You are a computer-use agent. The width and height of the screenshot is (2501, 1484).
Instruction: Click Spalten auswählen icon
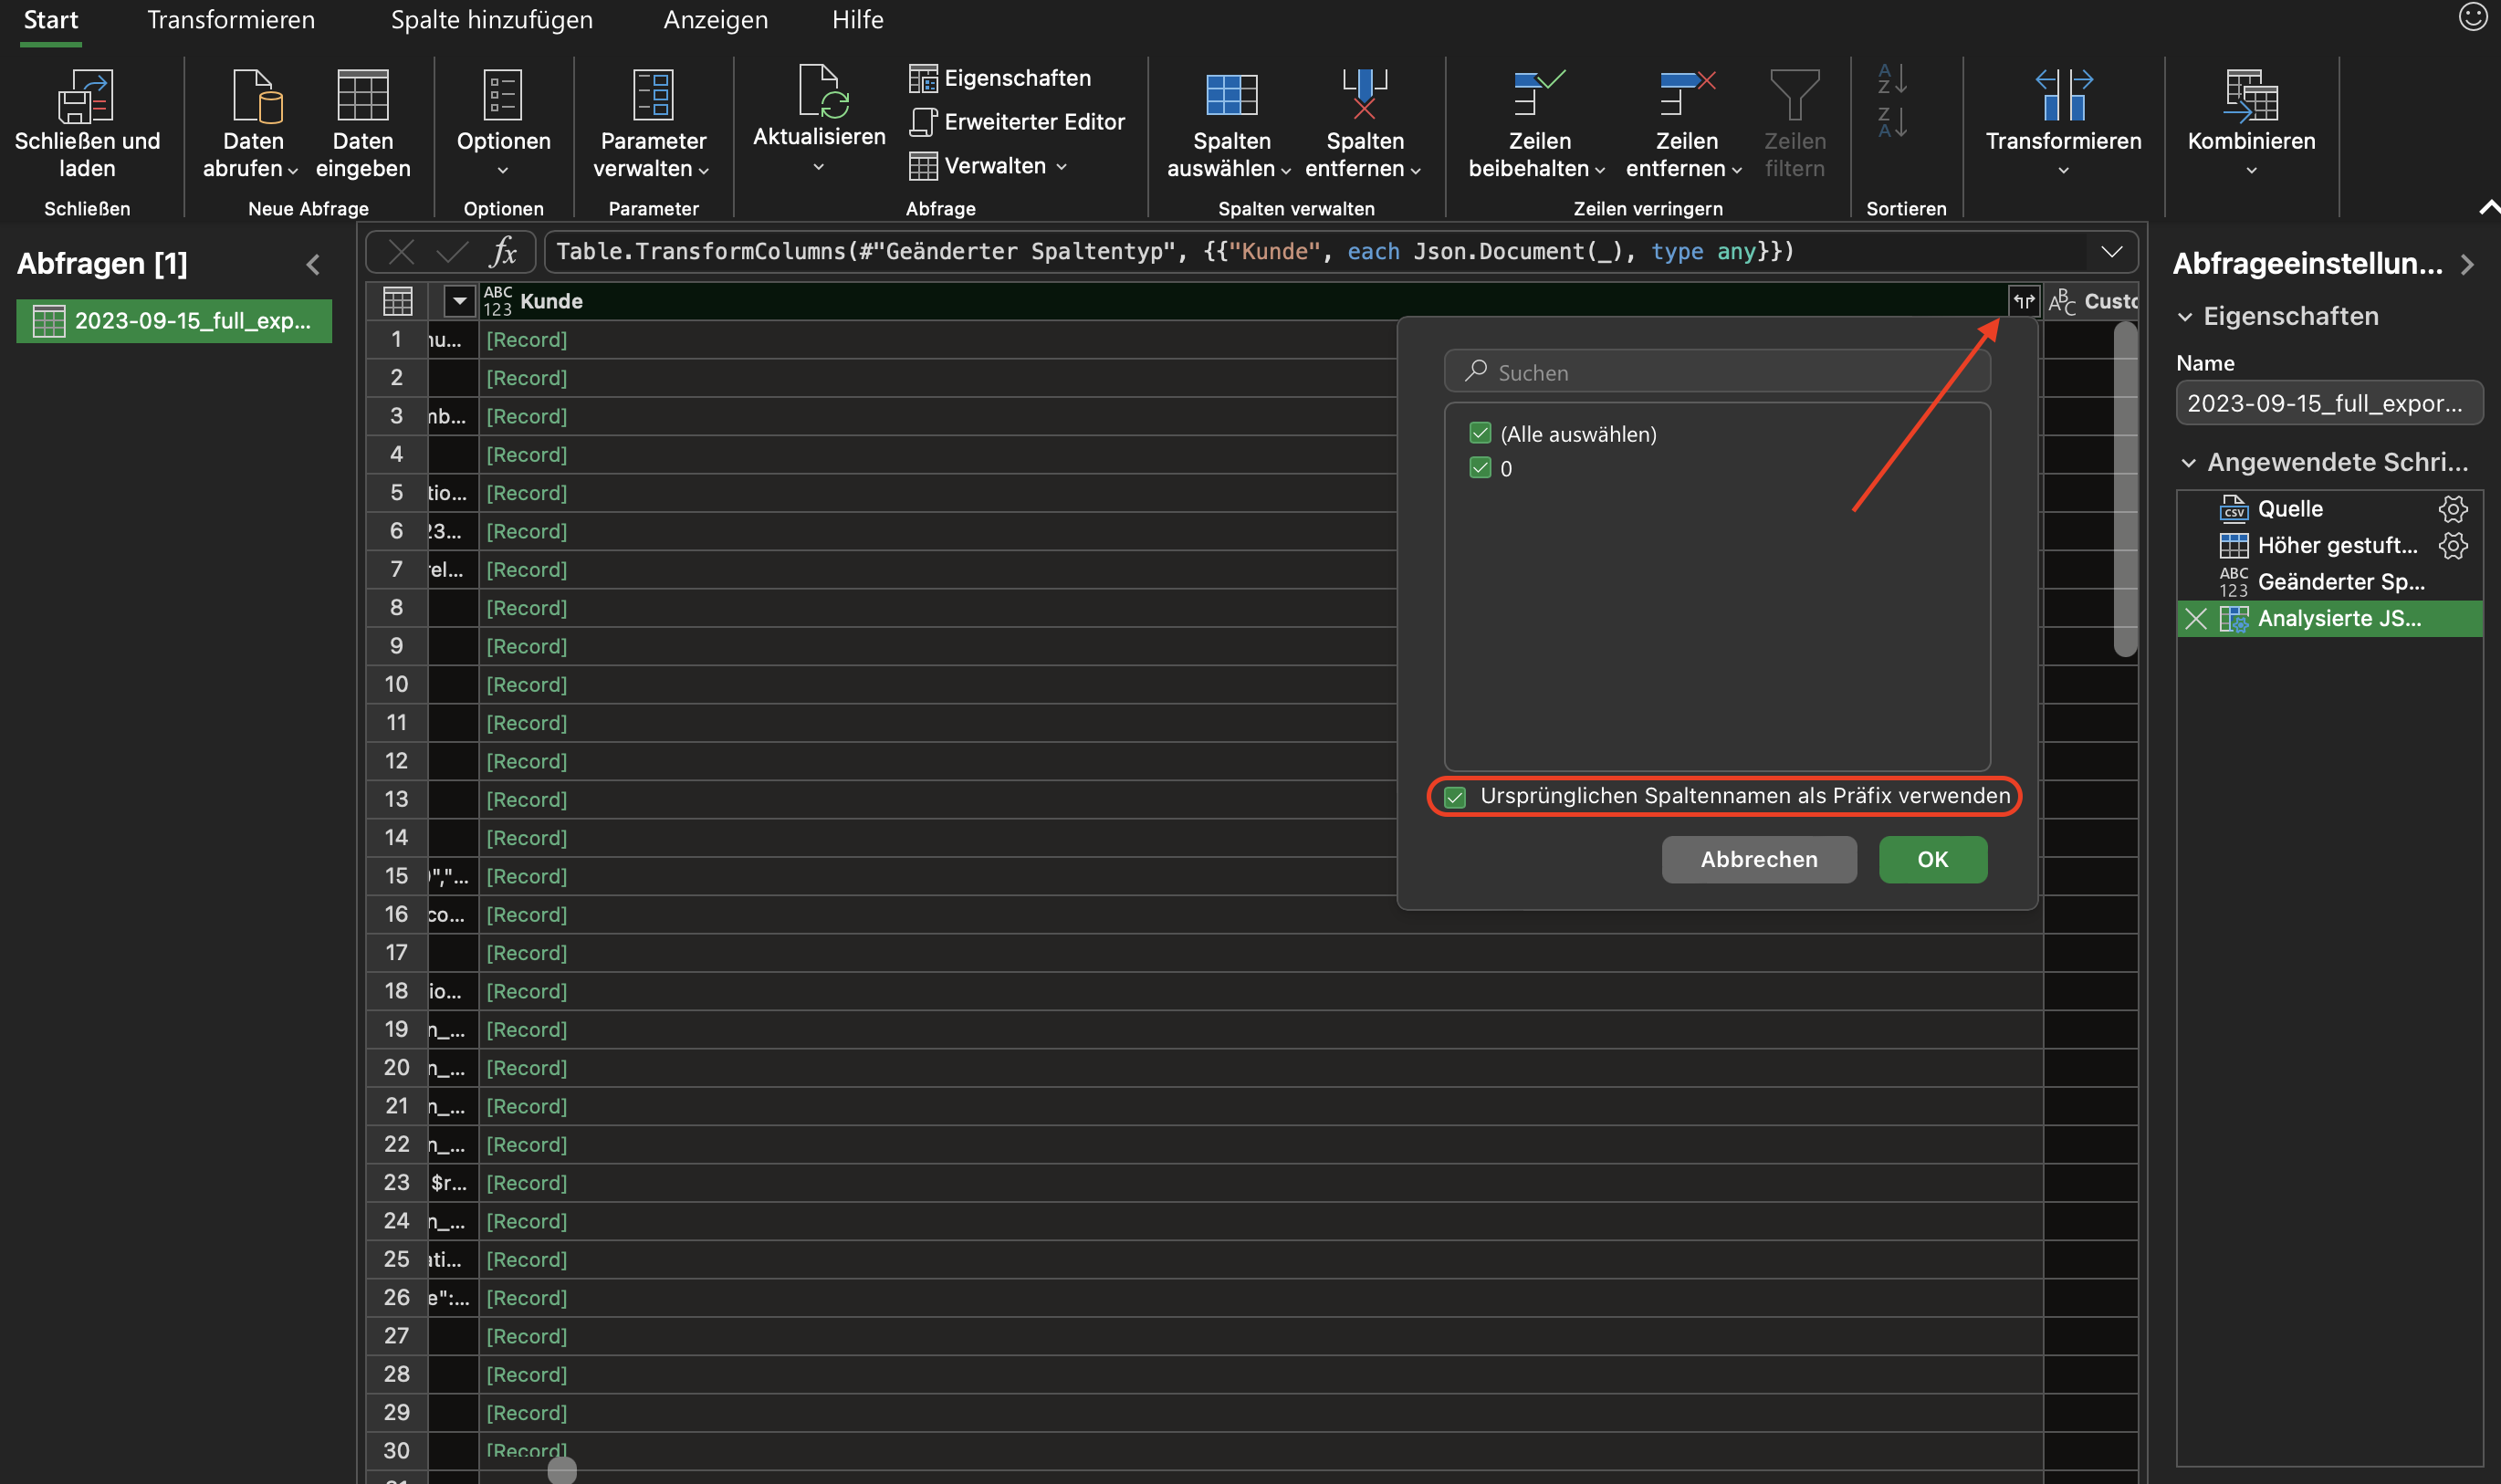pyautogui.click(x=1231, y=95)
